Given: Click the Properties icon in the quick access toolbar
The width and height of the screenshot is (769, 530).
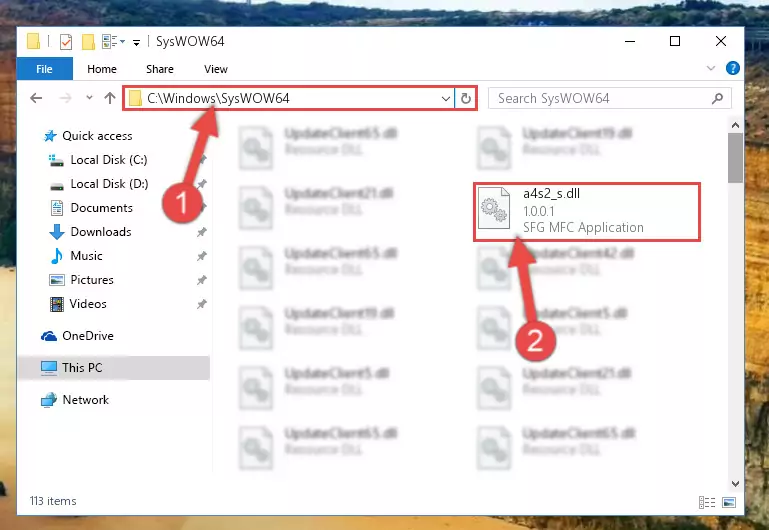Looking at the screenshot, I should click(x=66, y=42).
